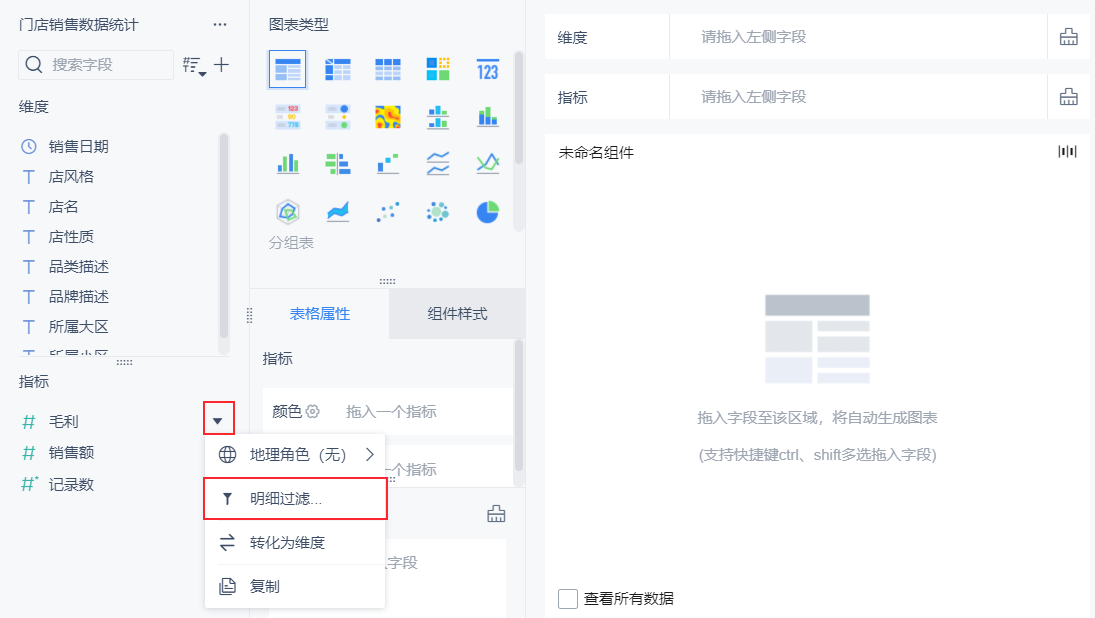Choose 明细过滤... from the context menu
Screen dimensions: 1095x618
point(295,499)
